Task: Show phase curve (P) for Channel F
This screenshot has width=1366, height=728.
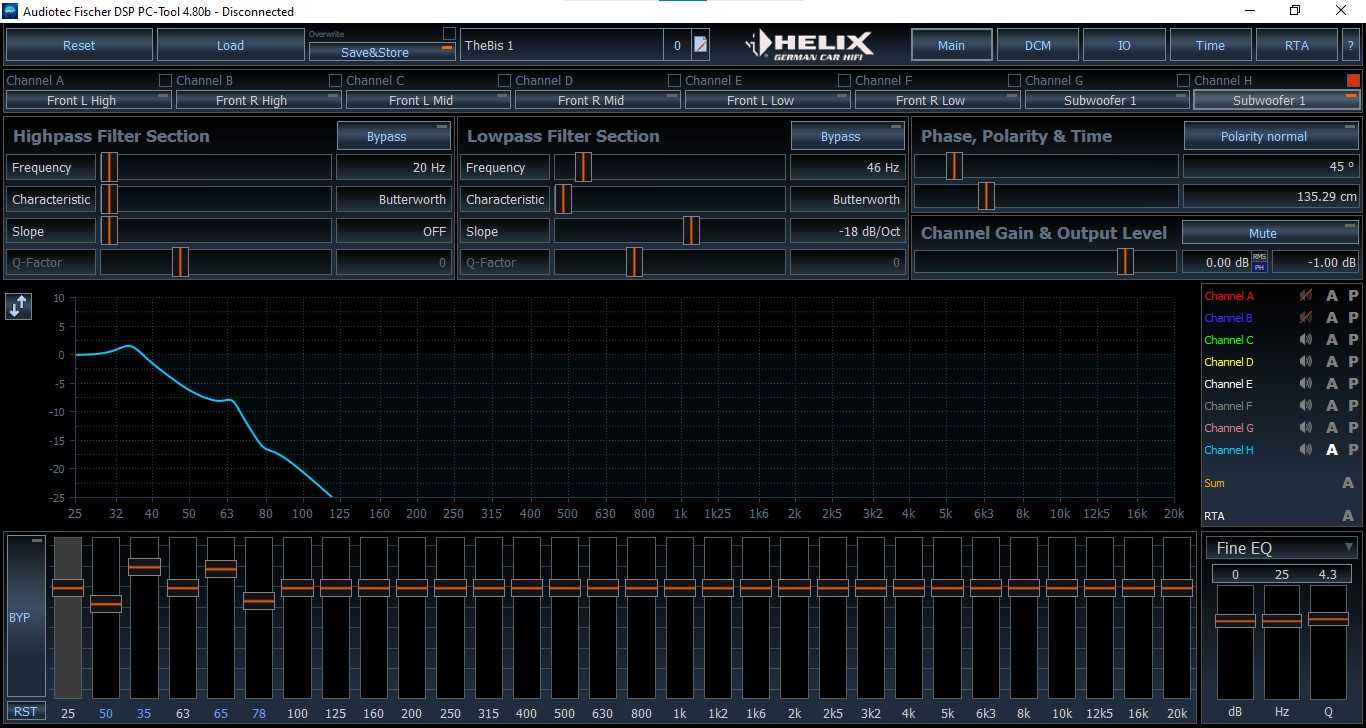Action: 1353,406
